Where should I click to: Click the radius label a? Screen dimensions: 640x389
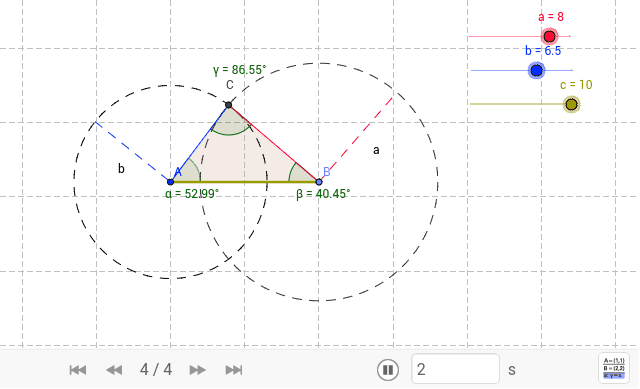click(x=376, y=150)
